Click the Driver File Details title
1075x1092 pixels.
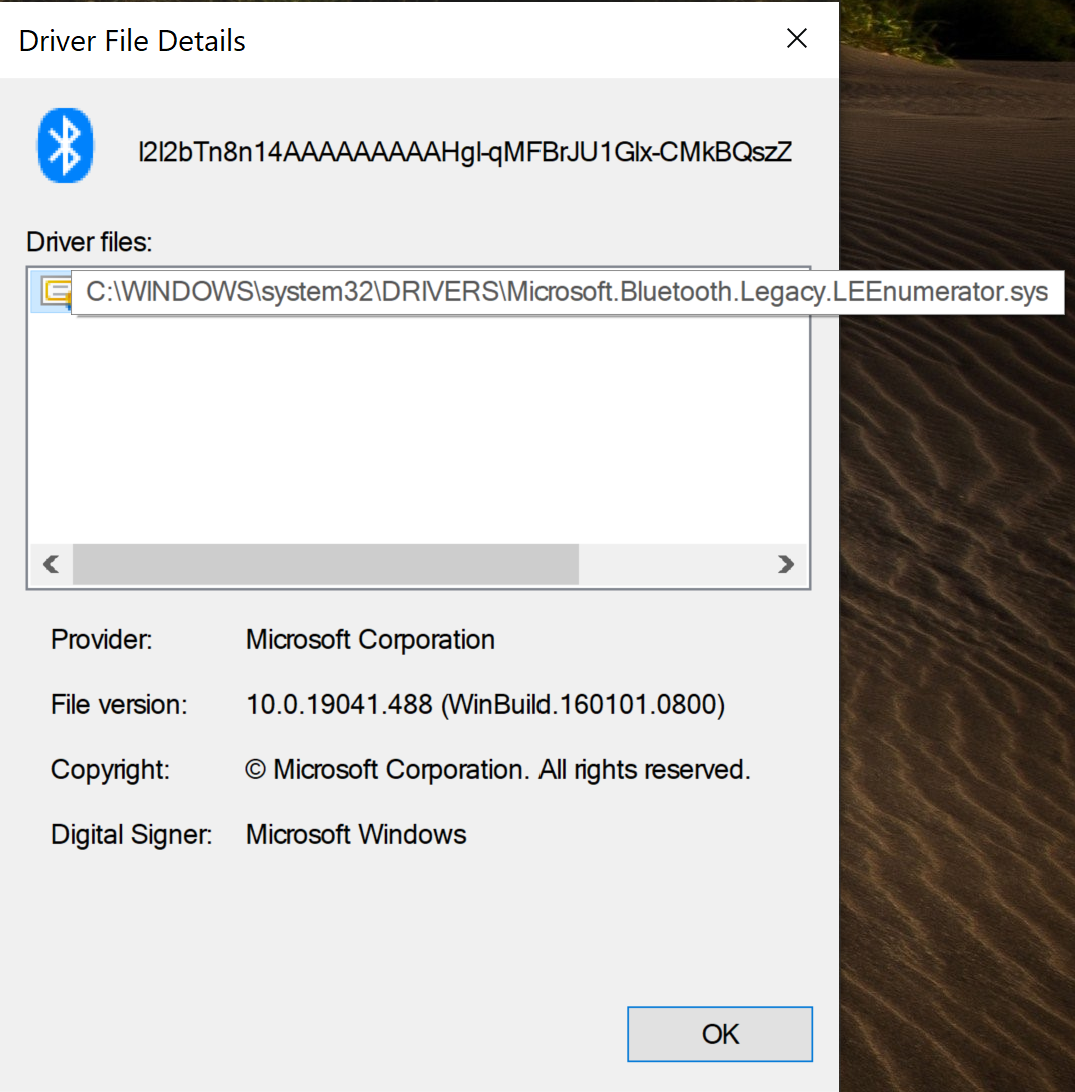point(132,41)
